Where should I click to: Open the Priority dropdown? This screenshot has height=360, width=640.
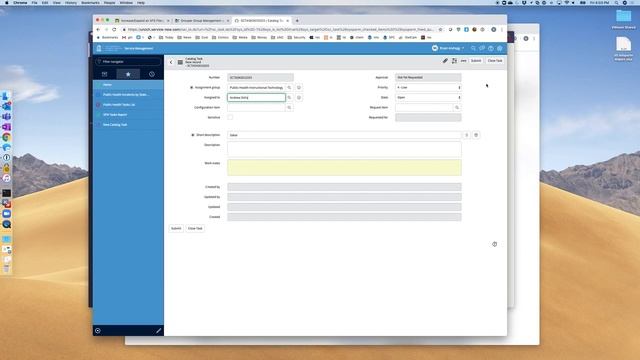pos(428,88)
